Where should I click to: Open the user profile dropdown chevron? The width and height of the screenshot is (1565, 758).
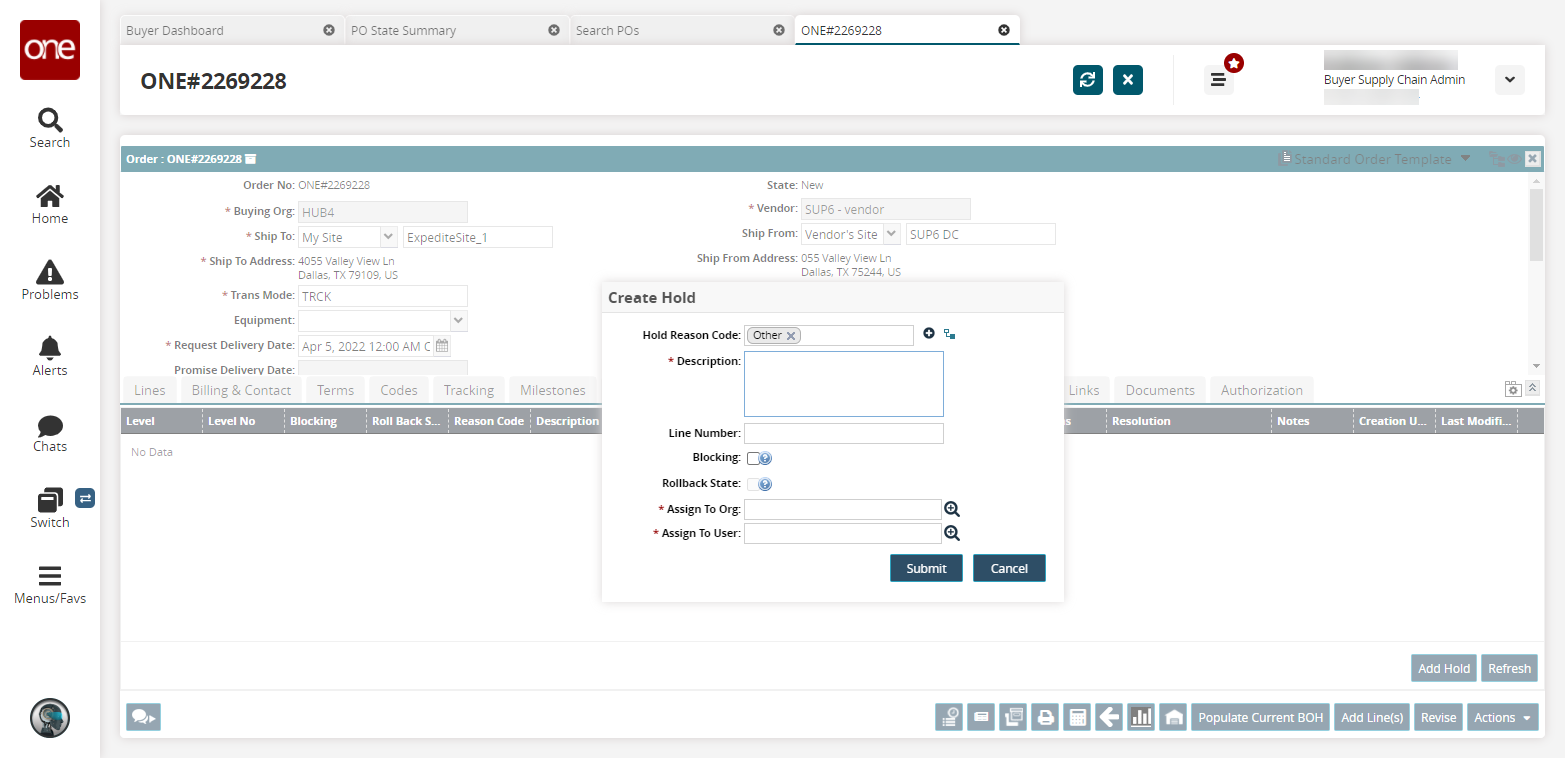point(1509,79)
